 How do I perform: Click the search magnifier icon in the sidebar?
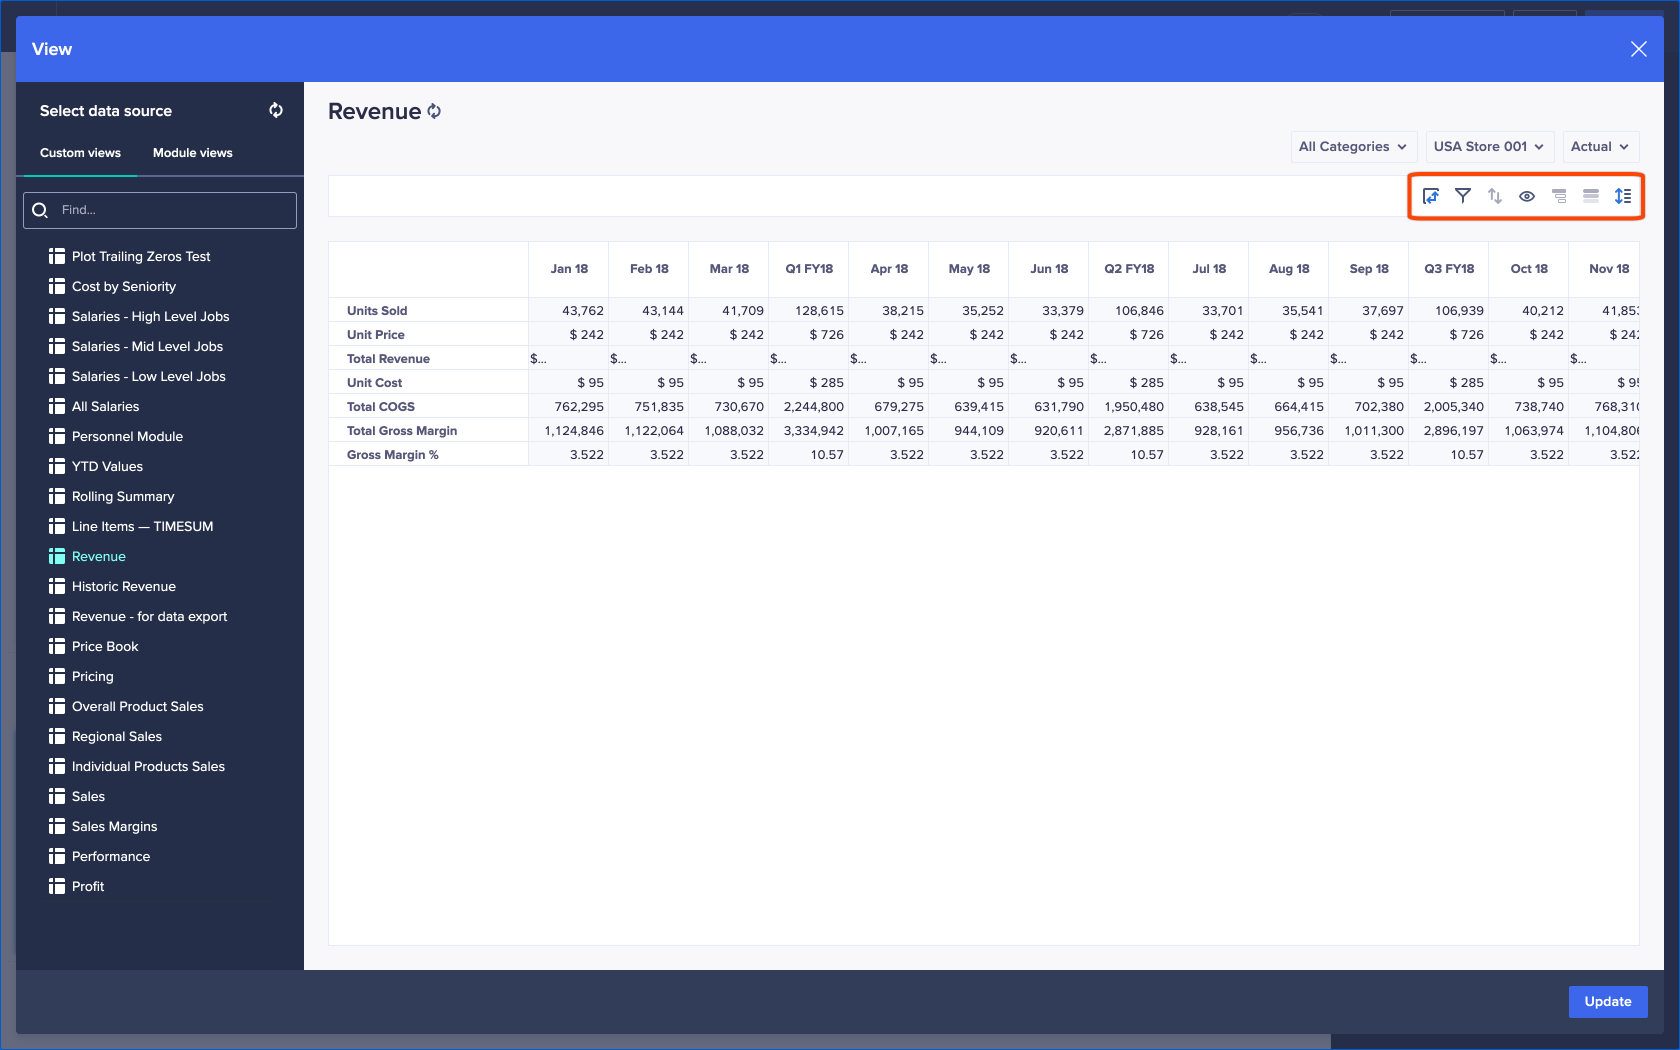(x=40, y=210)
